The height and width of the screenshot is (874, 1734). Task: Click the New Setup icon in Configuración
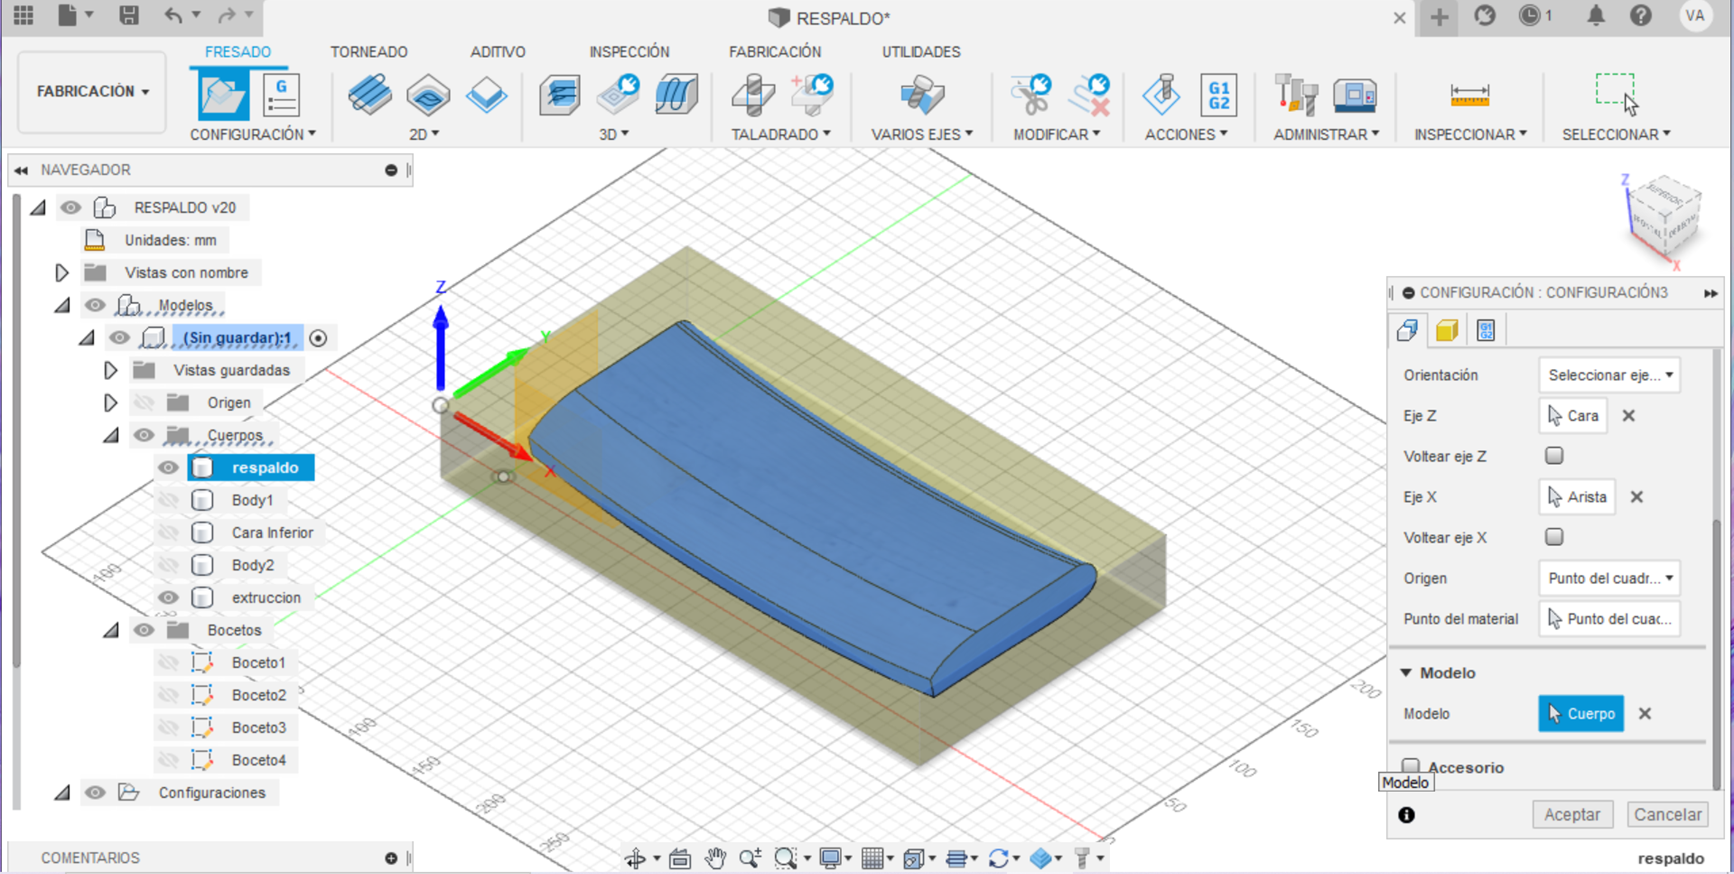coord(222,96)
